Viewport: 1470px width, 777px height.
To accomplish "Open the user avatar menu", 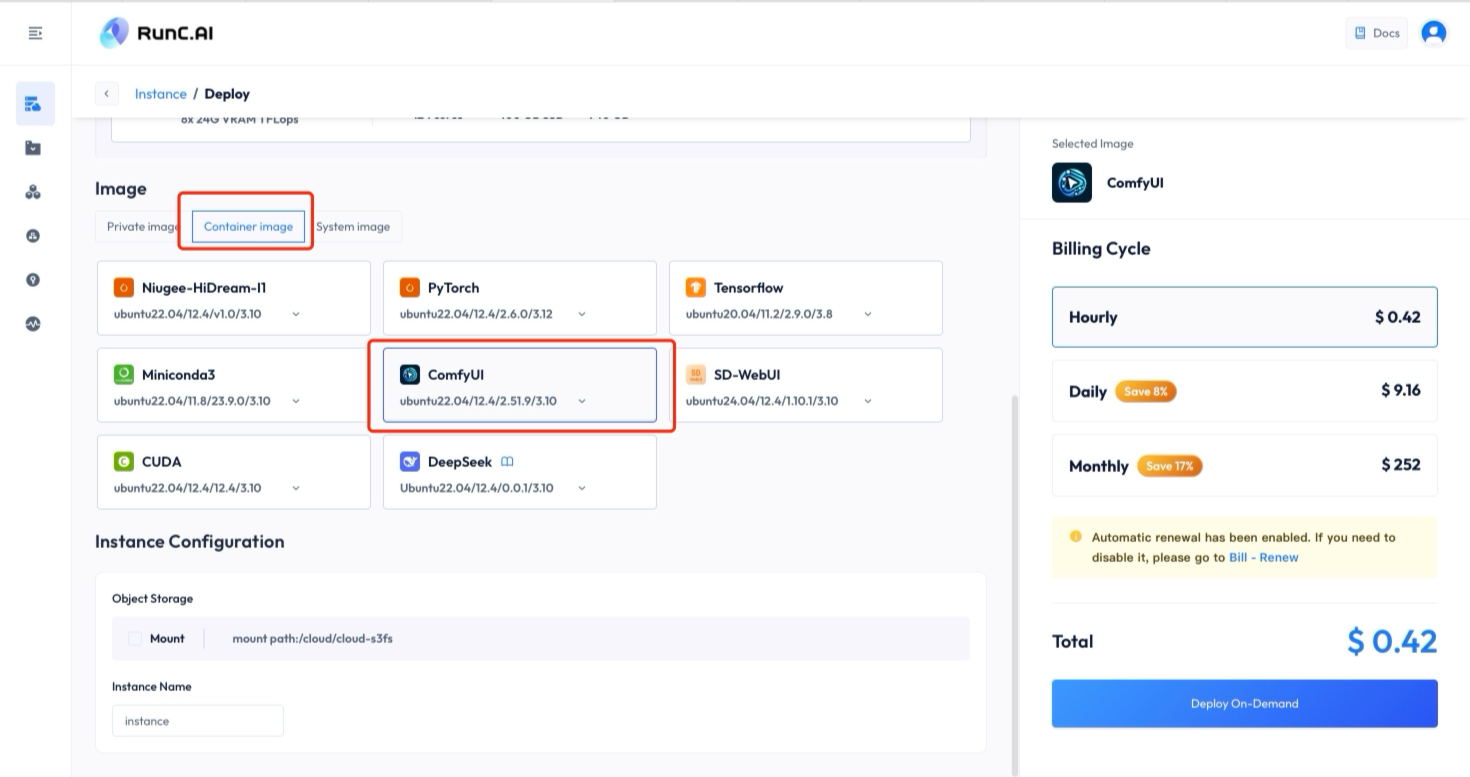I will (x=1434, y=33).
